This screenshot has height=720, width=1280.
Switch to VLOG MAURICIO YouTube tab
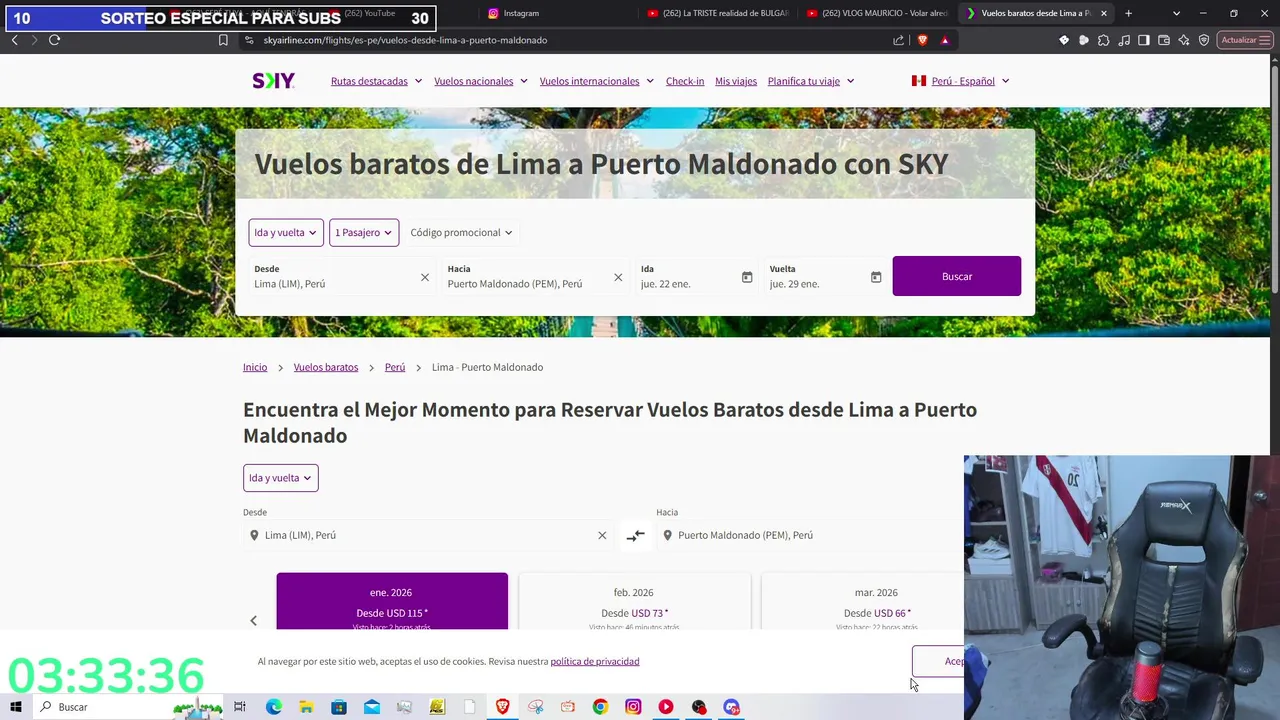878,13
